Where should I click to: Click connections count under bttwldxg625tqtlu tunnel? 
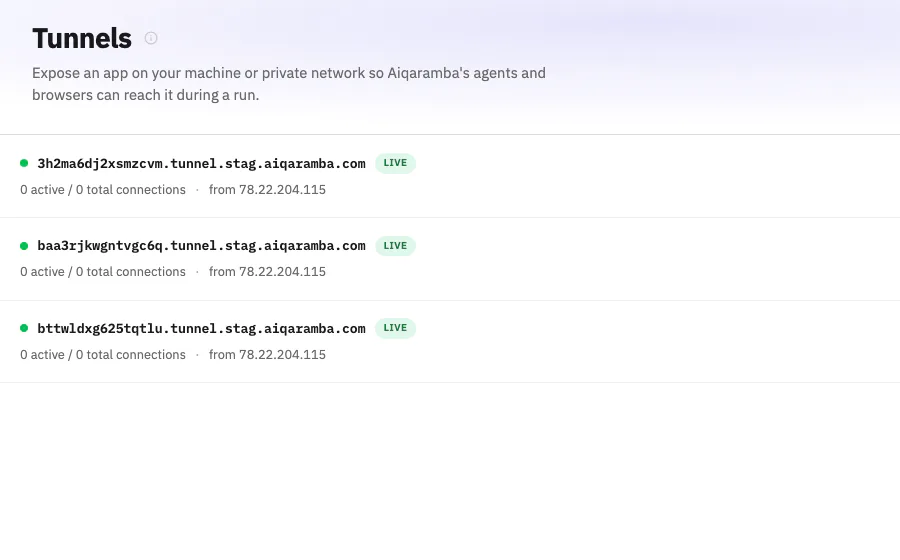[103, 355]
